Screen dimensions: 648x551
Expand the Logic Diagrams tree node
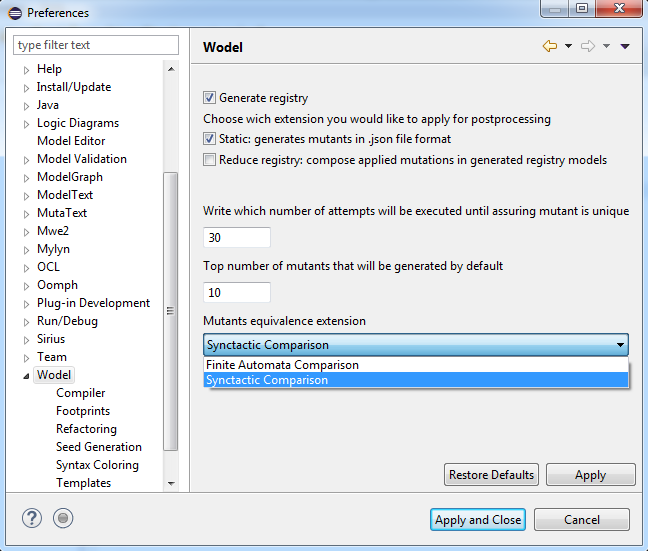(x=26, y=124)
